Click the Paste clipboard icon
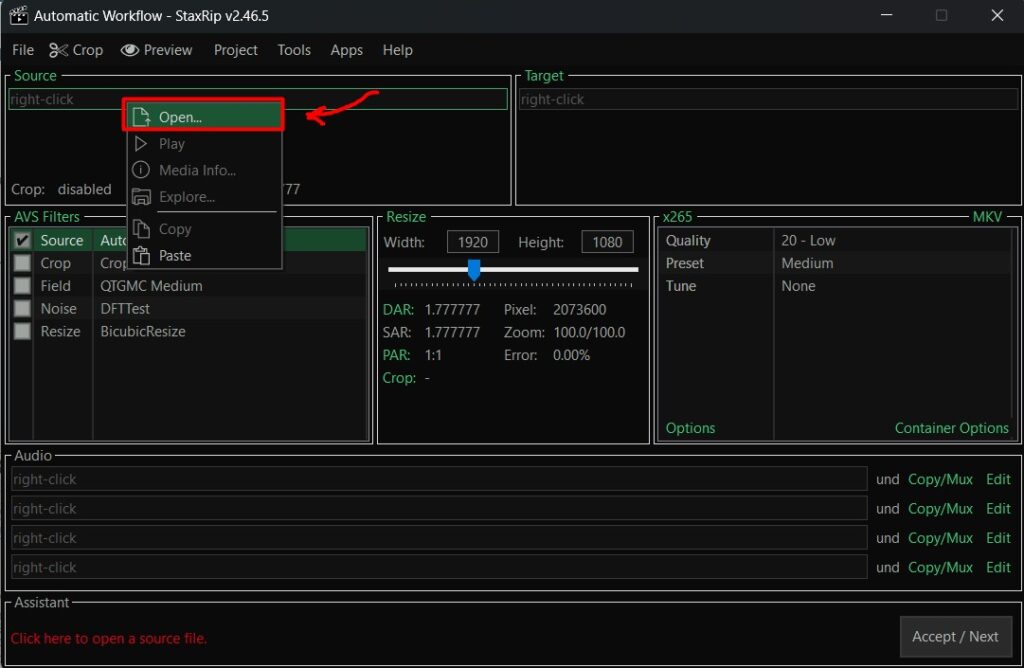 coord(141,256)
